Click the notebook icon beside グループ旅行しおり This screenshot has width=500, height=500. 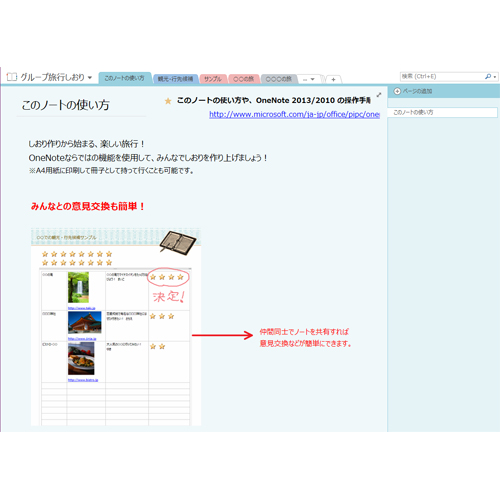[x=12, y=77]
